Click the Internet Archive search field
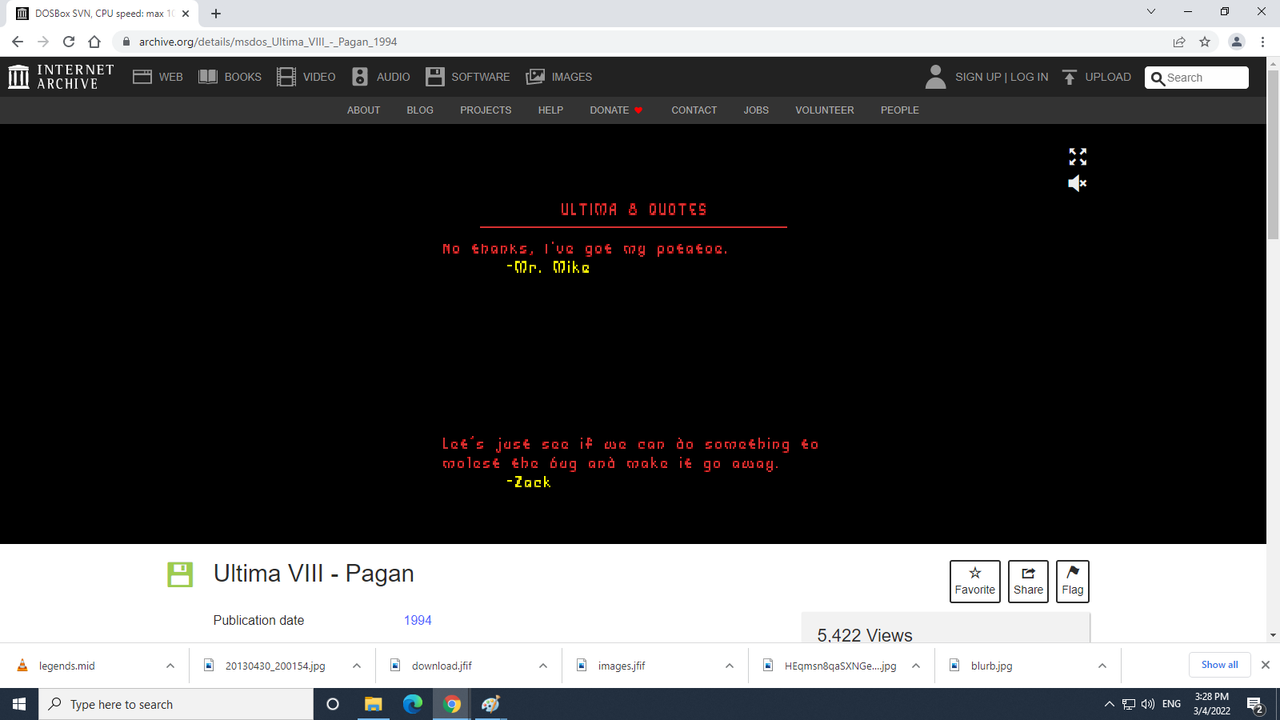Viewport: 1280px width, 720px height. click(1197, 77)
